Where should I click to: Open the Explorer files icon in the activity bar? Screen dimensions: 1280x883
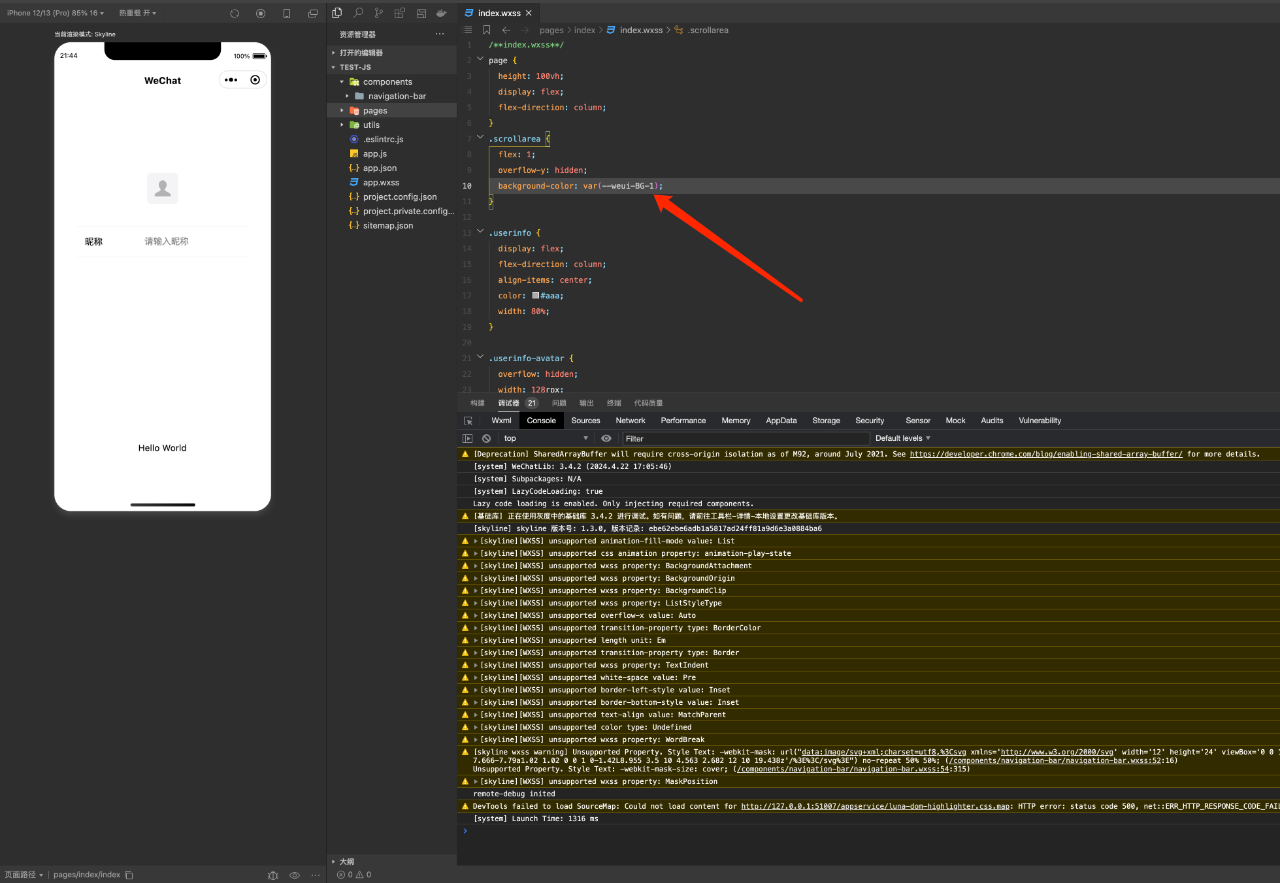click(337, 13)
